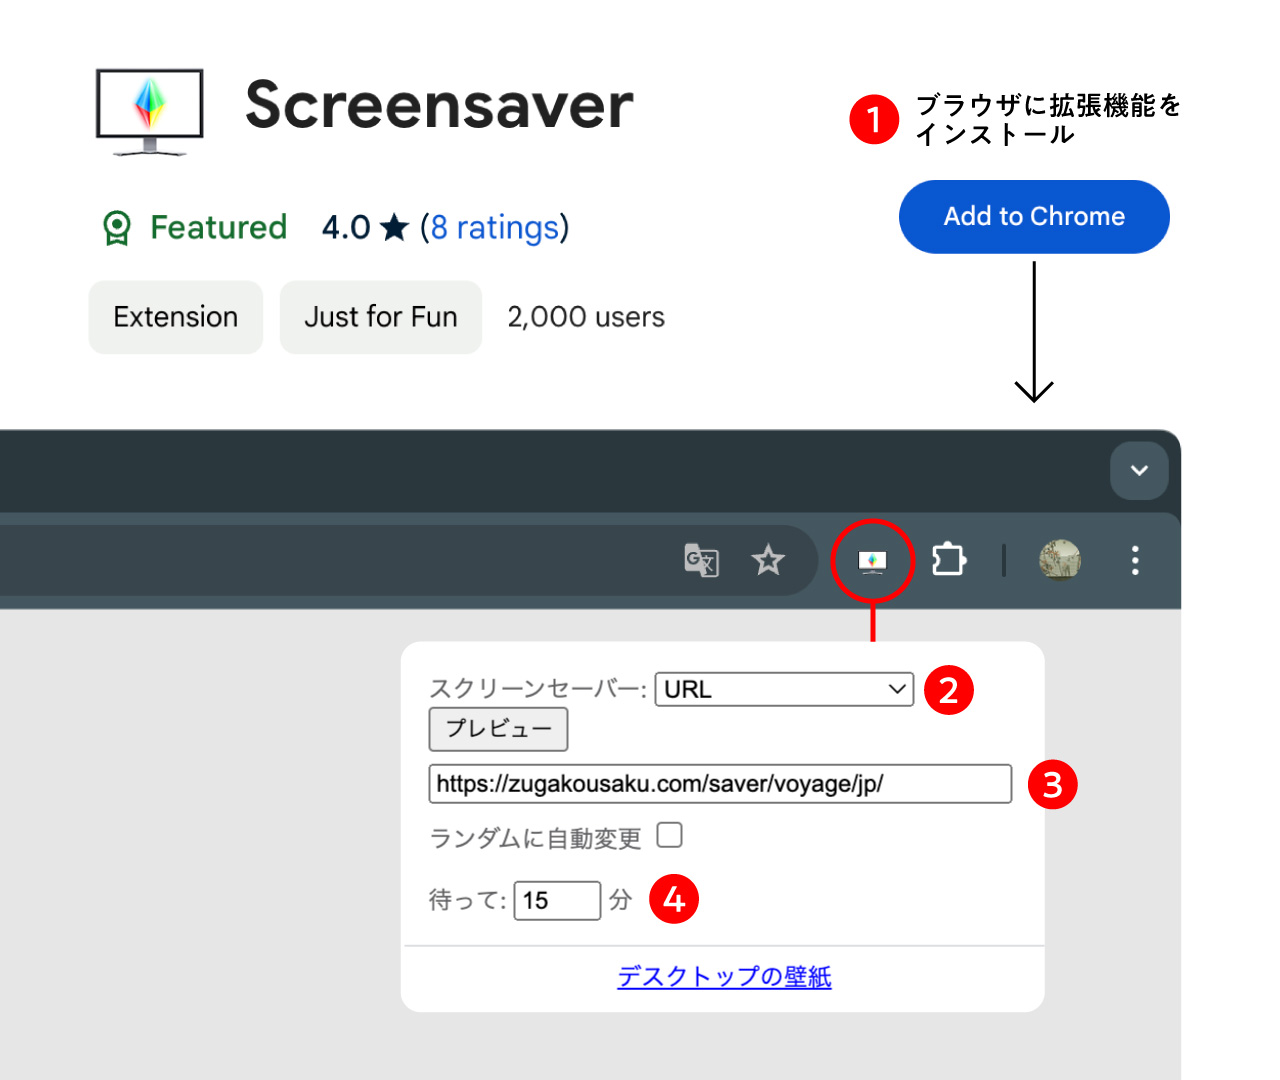
Task: Click the スクリーンセーバー: label
Action: tap(538, 689)
